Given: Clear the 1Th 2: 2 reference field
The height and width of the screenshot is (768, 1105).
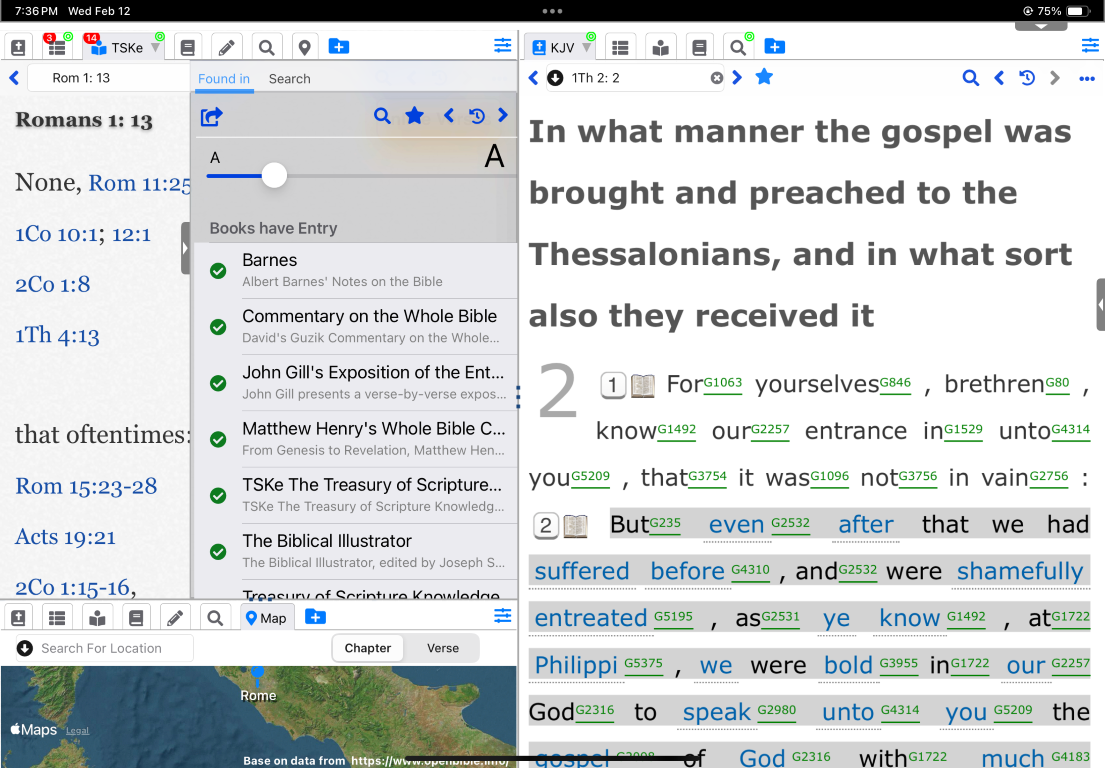Looking at the screenshot, I should coord(716,78).
